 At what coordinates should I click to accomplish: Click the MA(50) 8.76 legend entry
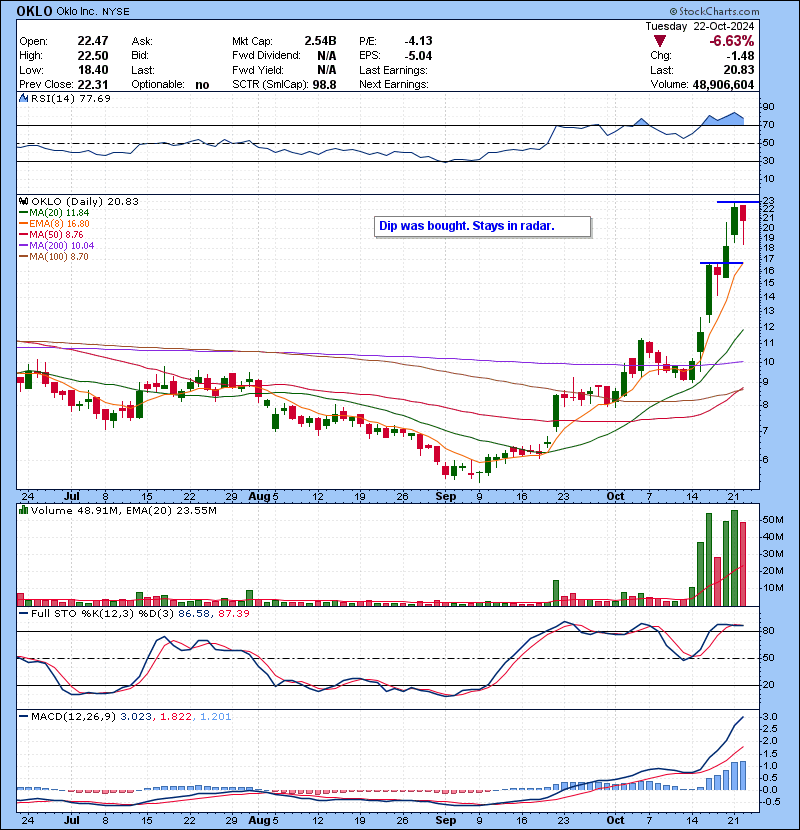click(x=51, y=234)
